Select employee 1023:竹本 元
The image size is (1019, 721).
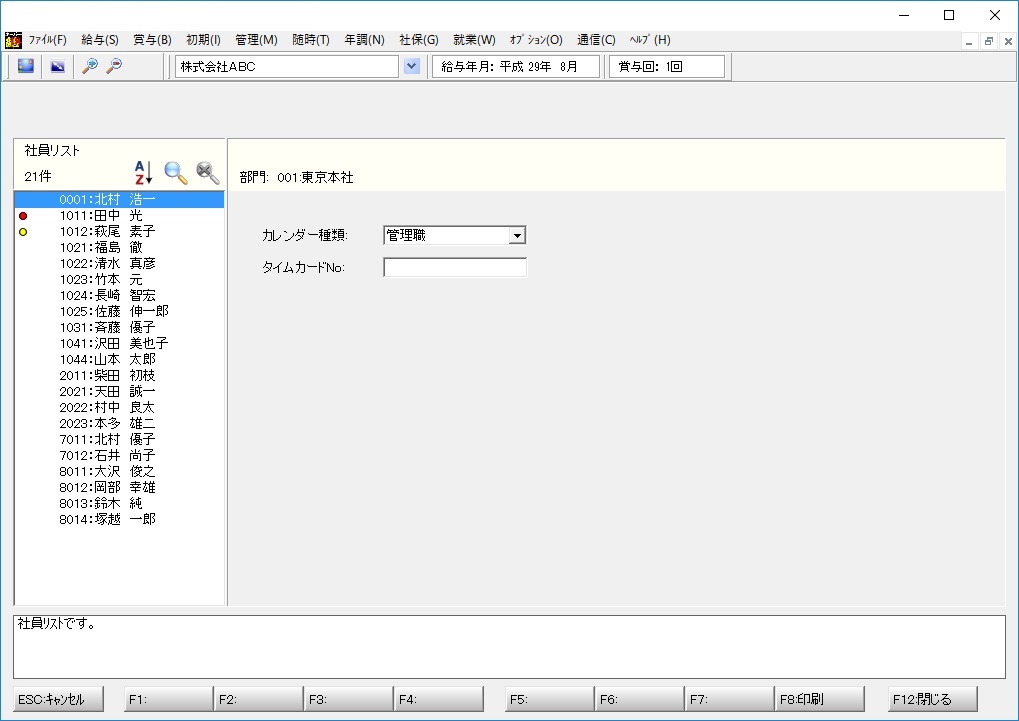click(120, 280)
